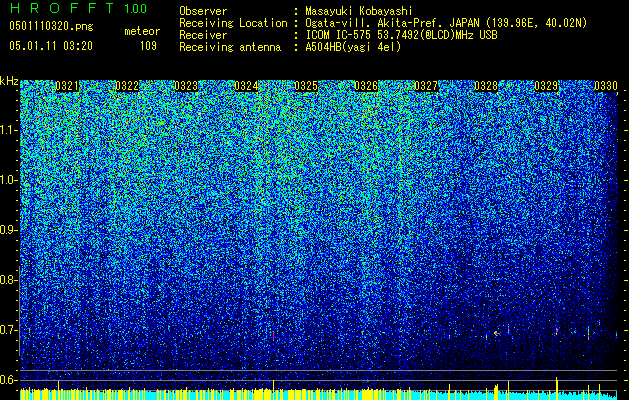Click the red meteor echo below 0325
629x400 pixels.
coord(273,336)
